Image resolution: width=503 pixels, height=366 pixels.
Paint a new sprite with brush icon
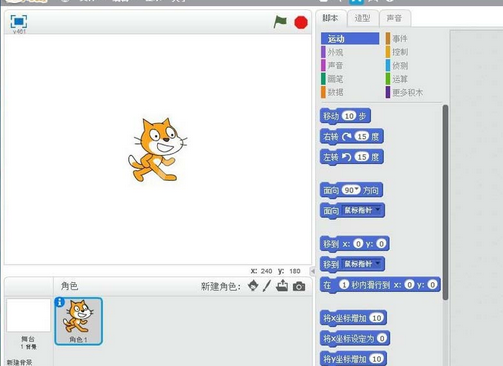click(x=267, y=286)
